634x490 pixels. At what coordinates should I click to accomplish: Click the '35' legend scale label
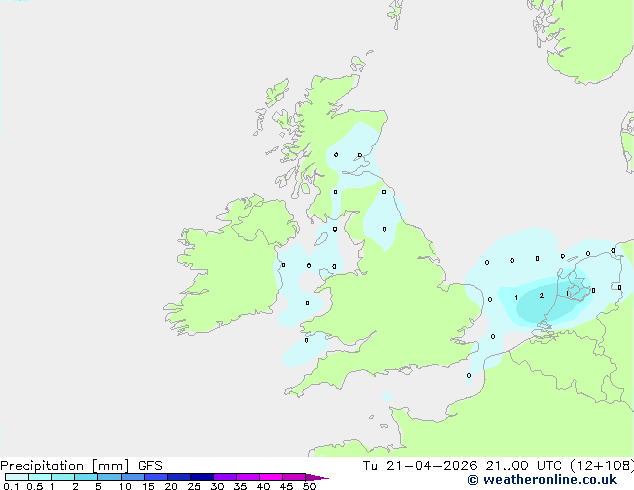(x=240, y=486)
